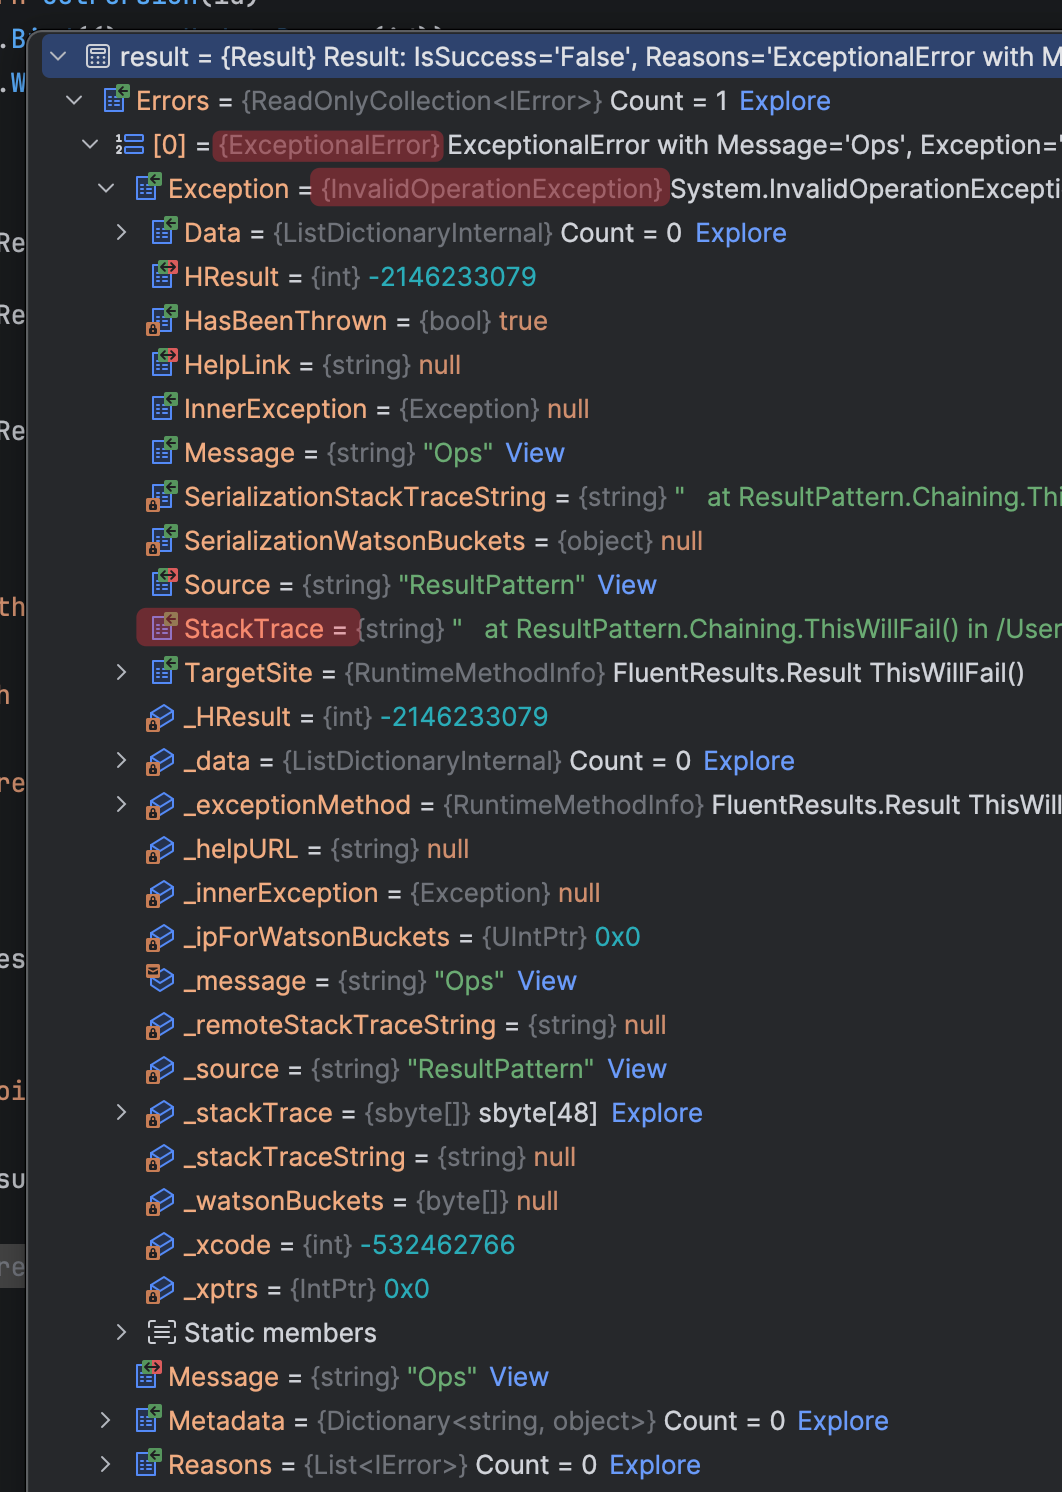Screen dimensions: 1062x1492
Task: Click Explore link on Metadata row
Action: click(x=842, y=1421)
